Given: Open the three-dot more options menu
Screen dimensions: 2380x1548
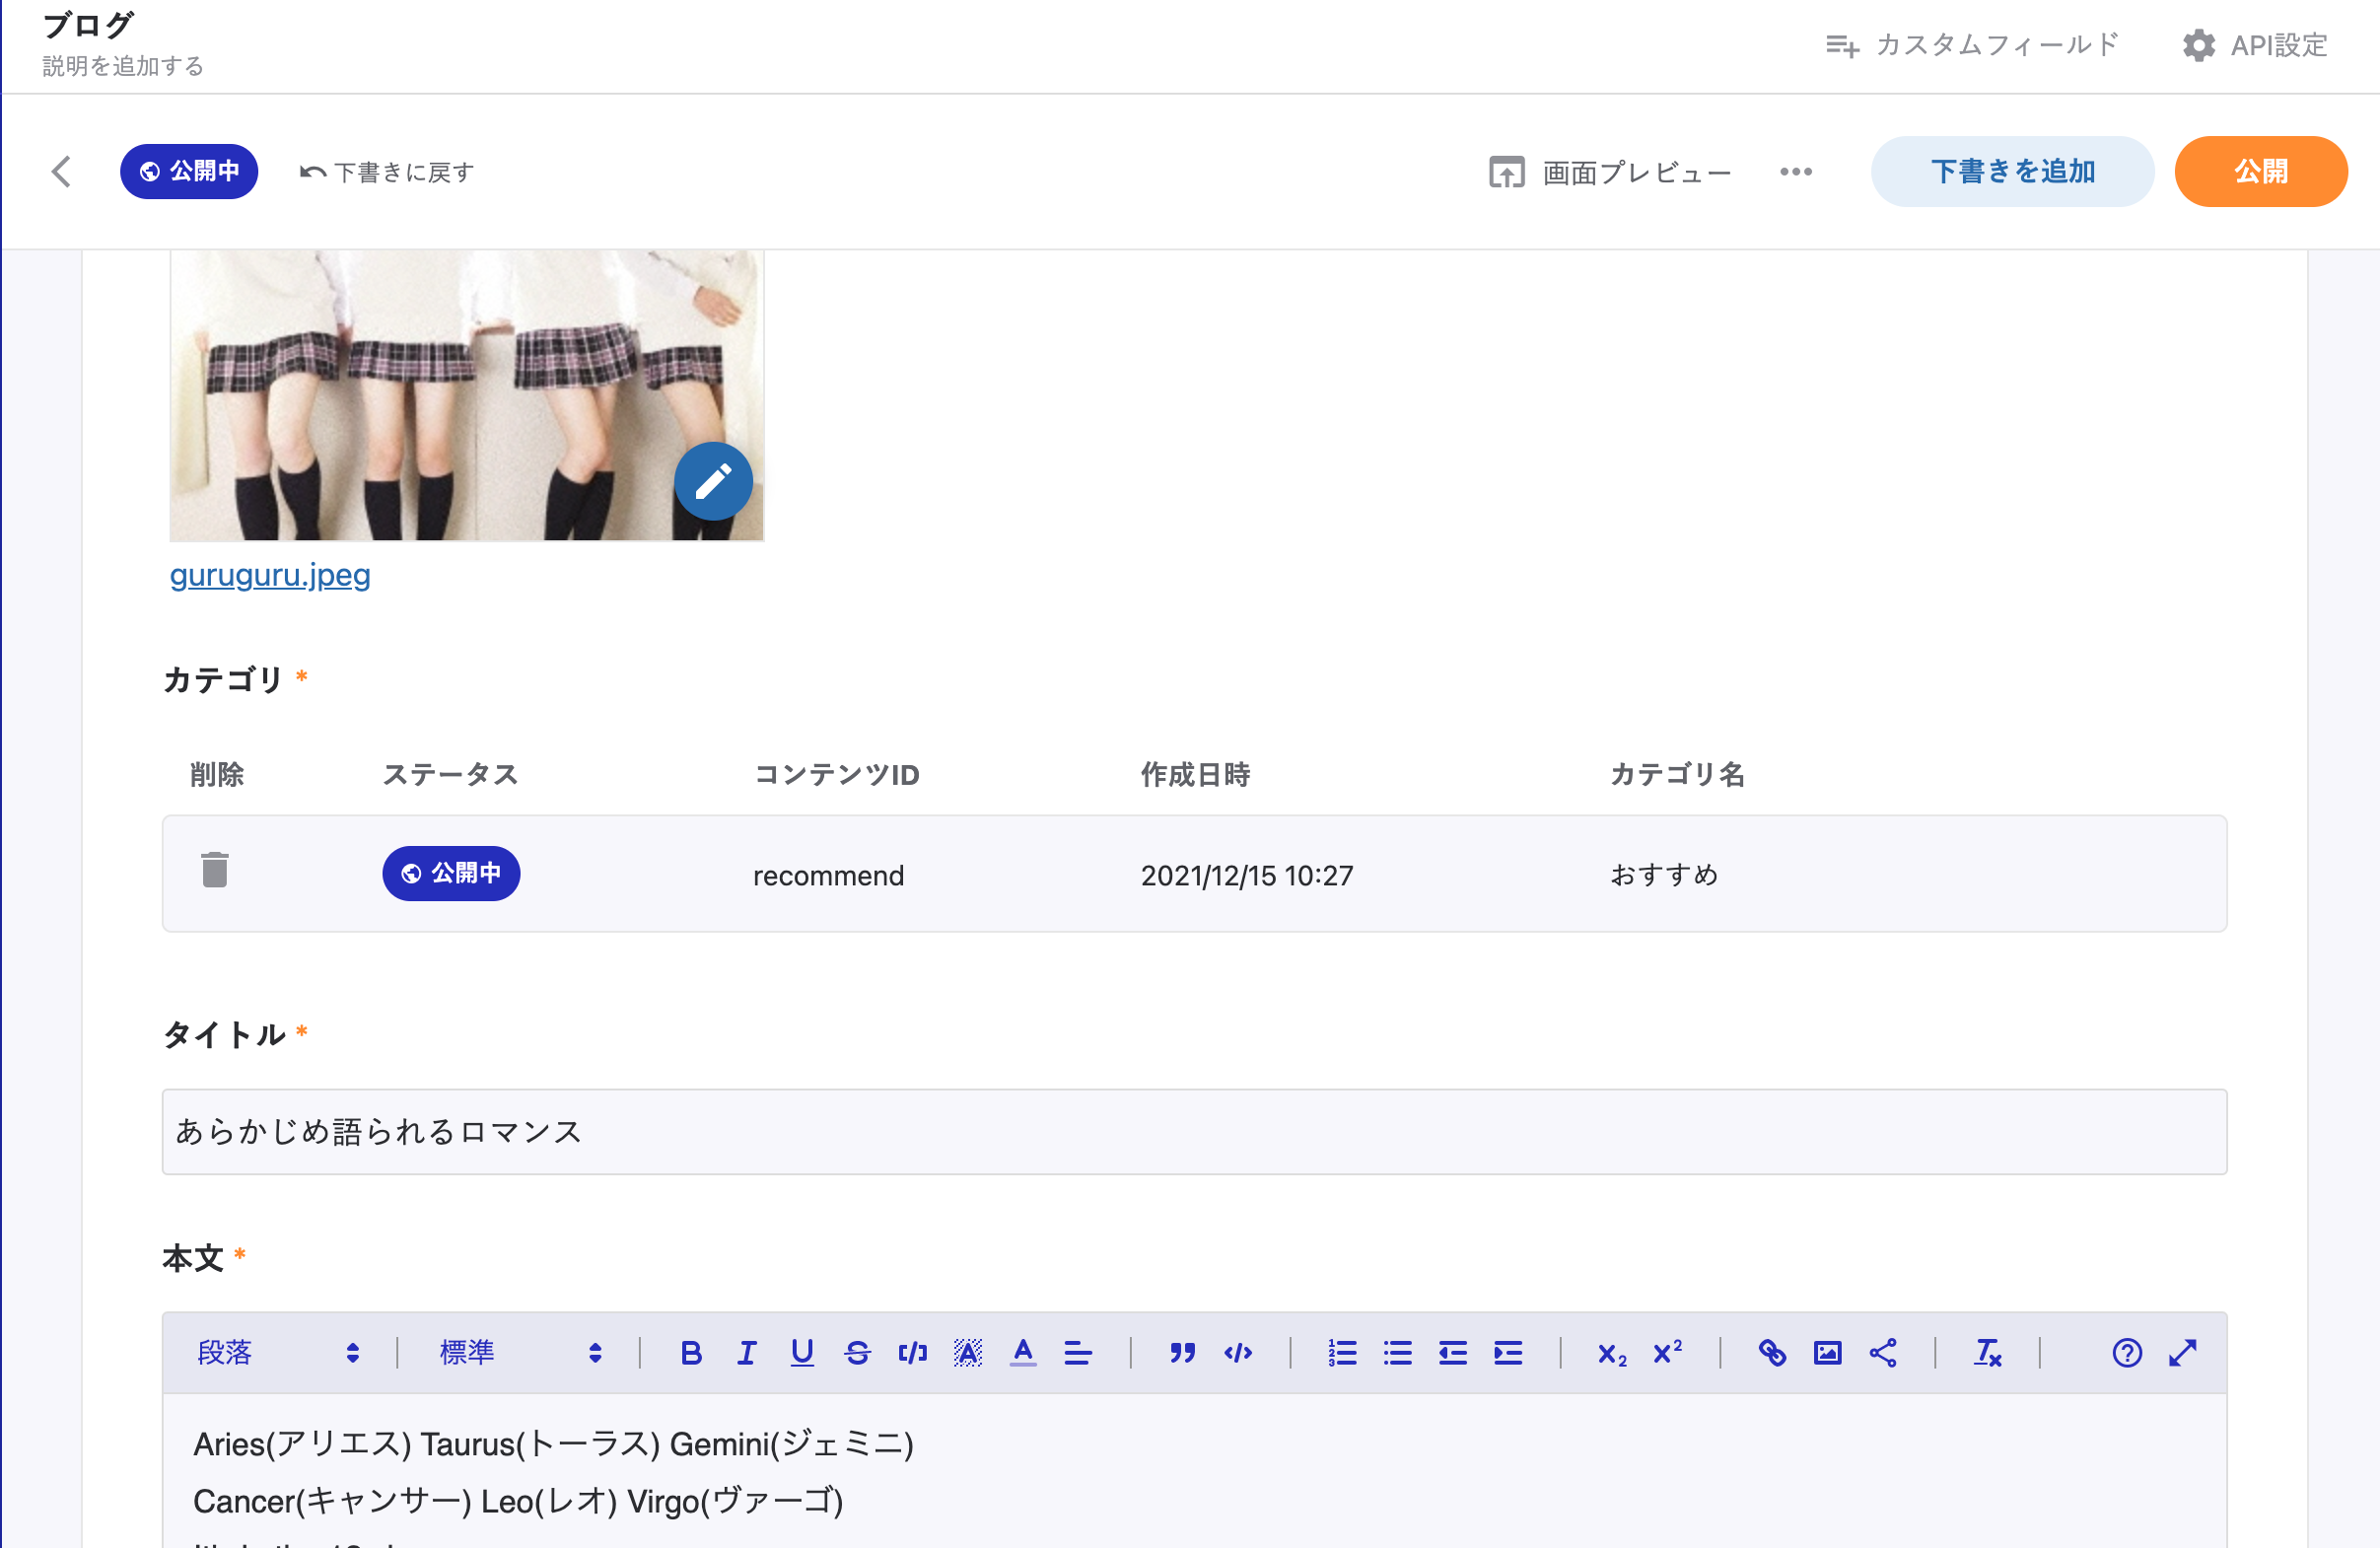Looking at the screenshot, I should click(1796, 172).
